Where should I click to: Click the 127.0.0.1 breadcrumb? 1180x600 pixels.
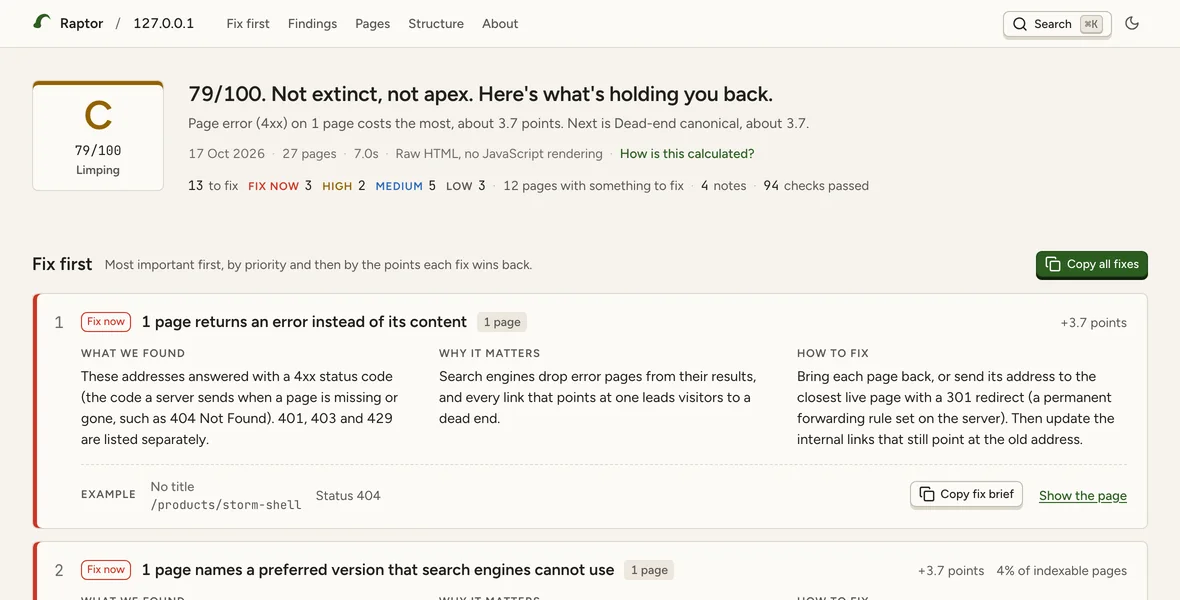[163, 23]
